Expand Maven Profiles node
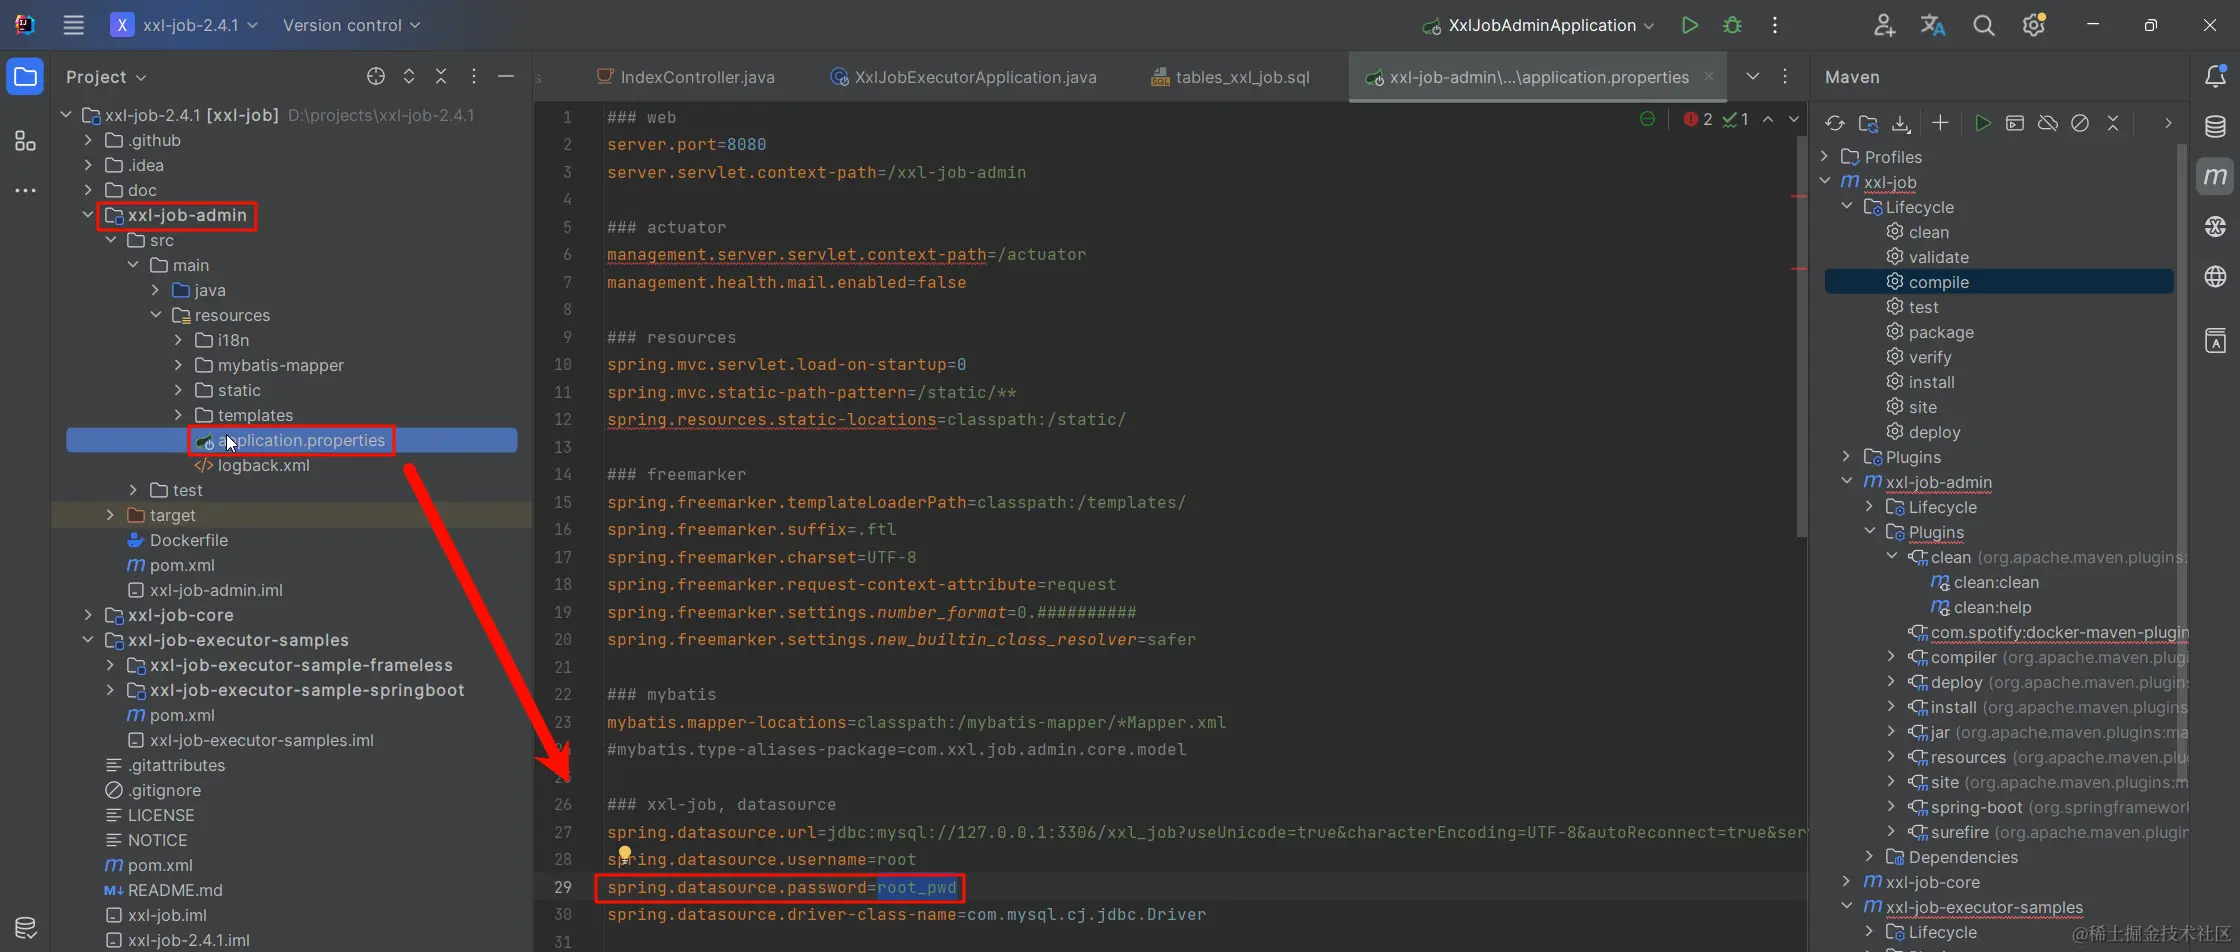 coord(1824,157)
